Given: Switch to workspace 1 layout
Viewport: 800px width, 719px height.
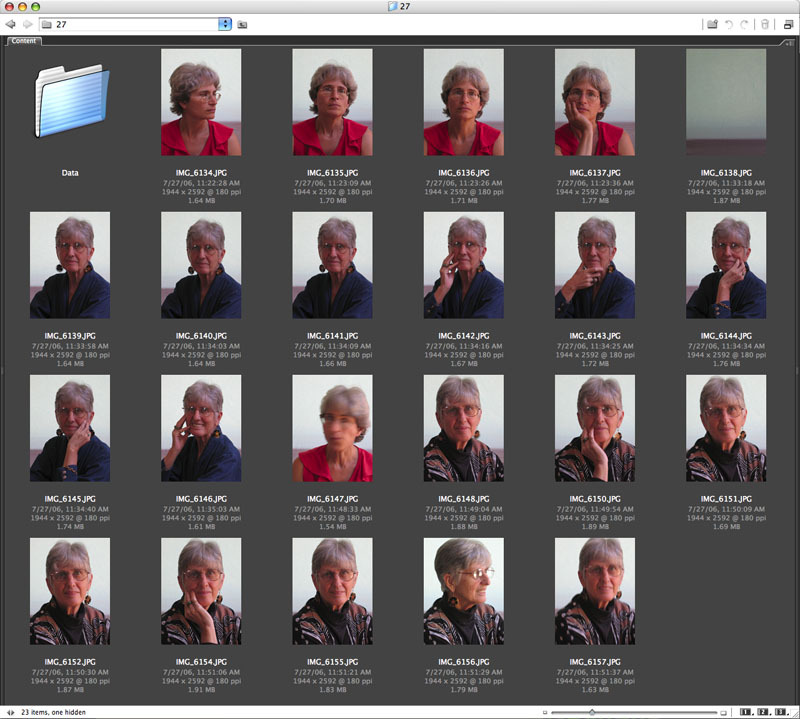Looking at the screenshot, I should pos(746,712).
